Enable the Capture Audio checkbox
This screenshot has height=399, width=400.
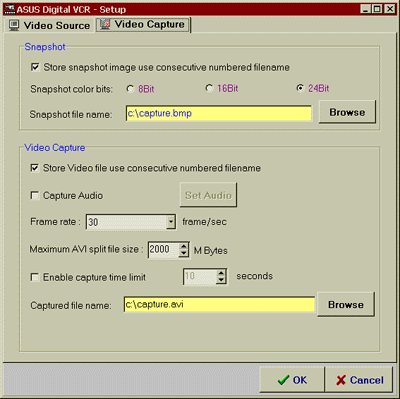(35, 195)
